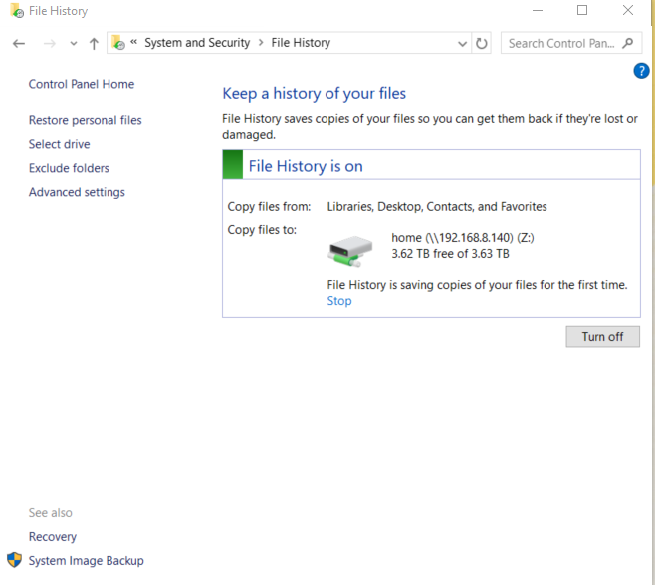This screenshot has width=655, height=585.
Task: Click the network drive icon
Action: click(x=350, y=251)
